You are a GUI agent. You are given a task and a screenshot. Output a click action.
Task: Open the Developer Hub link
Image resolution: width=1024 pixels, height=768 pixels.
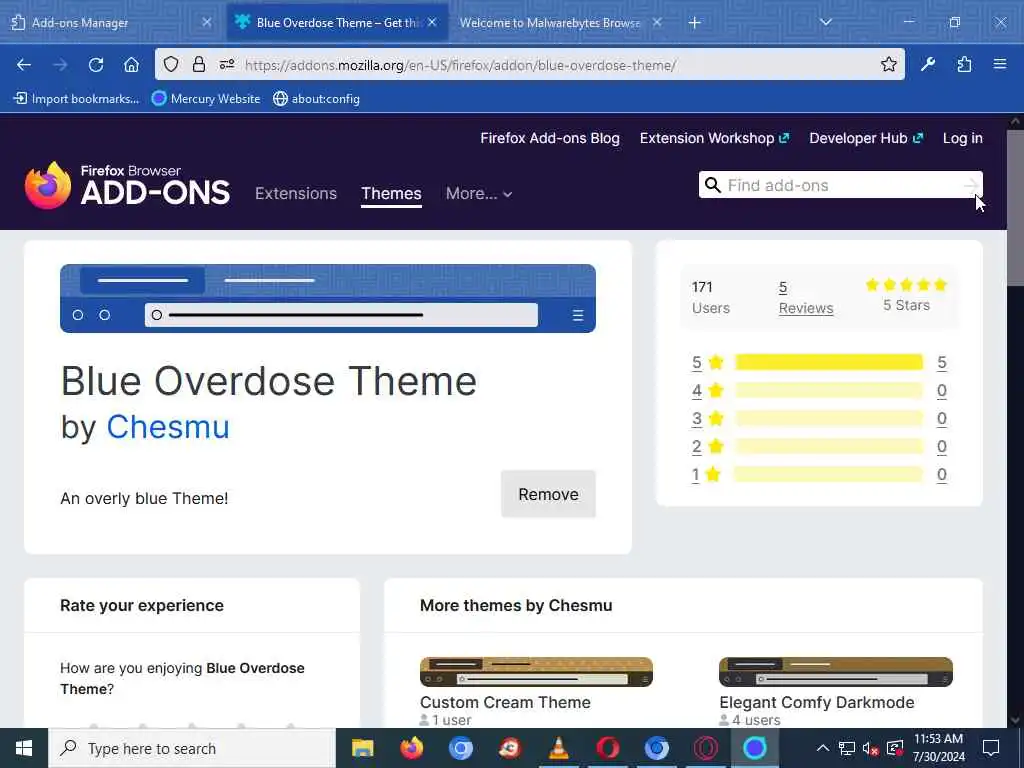click(x=866, y=138)
